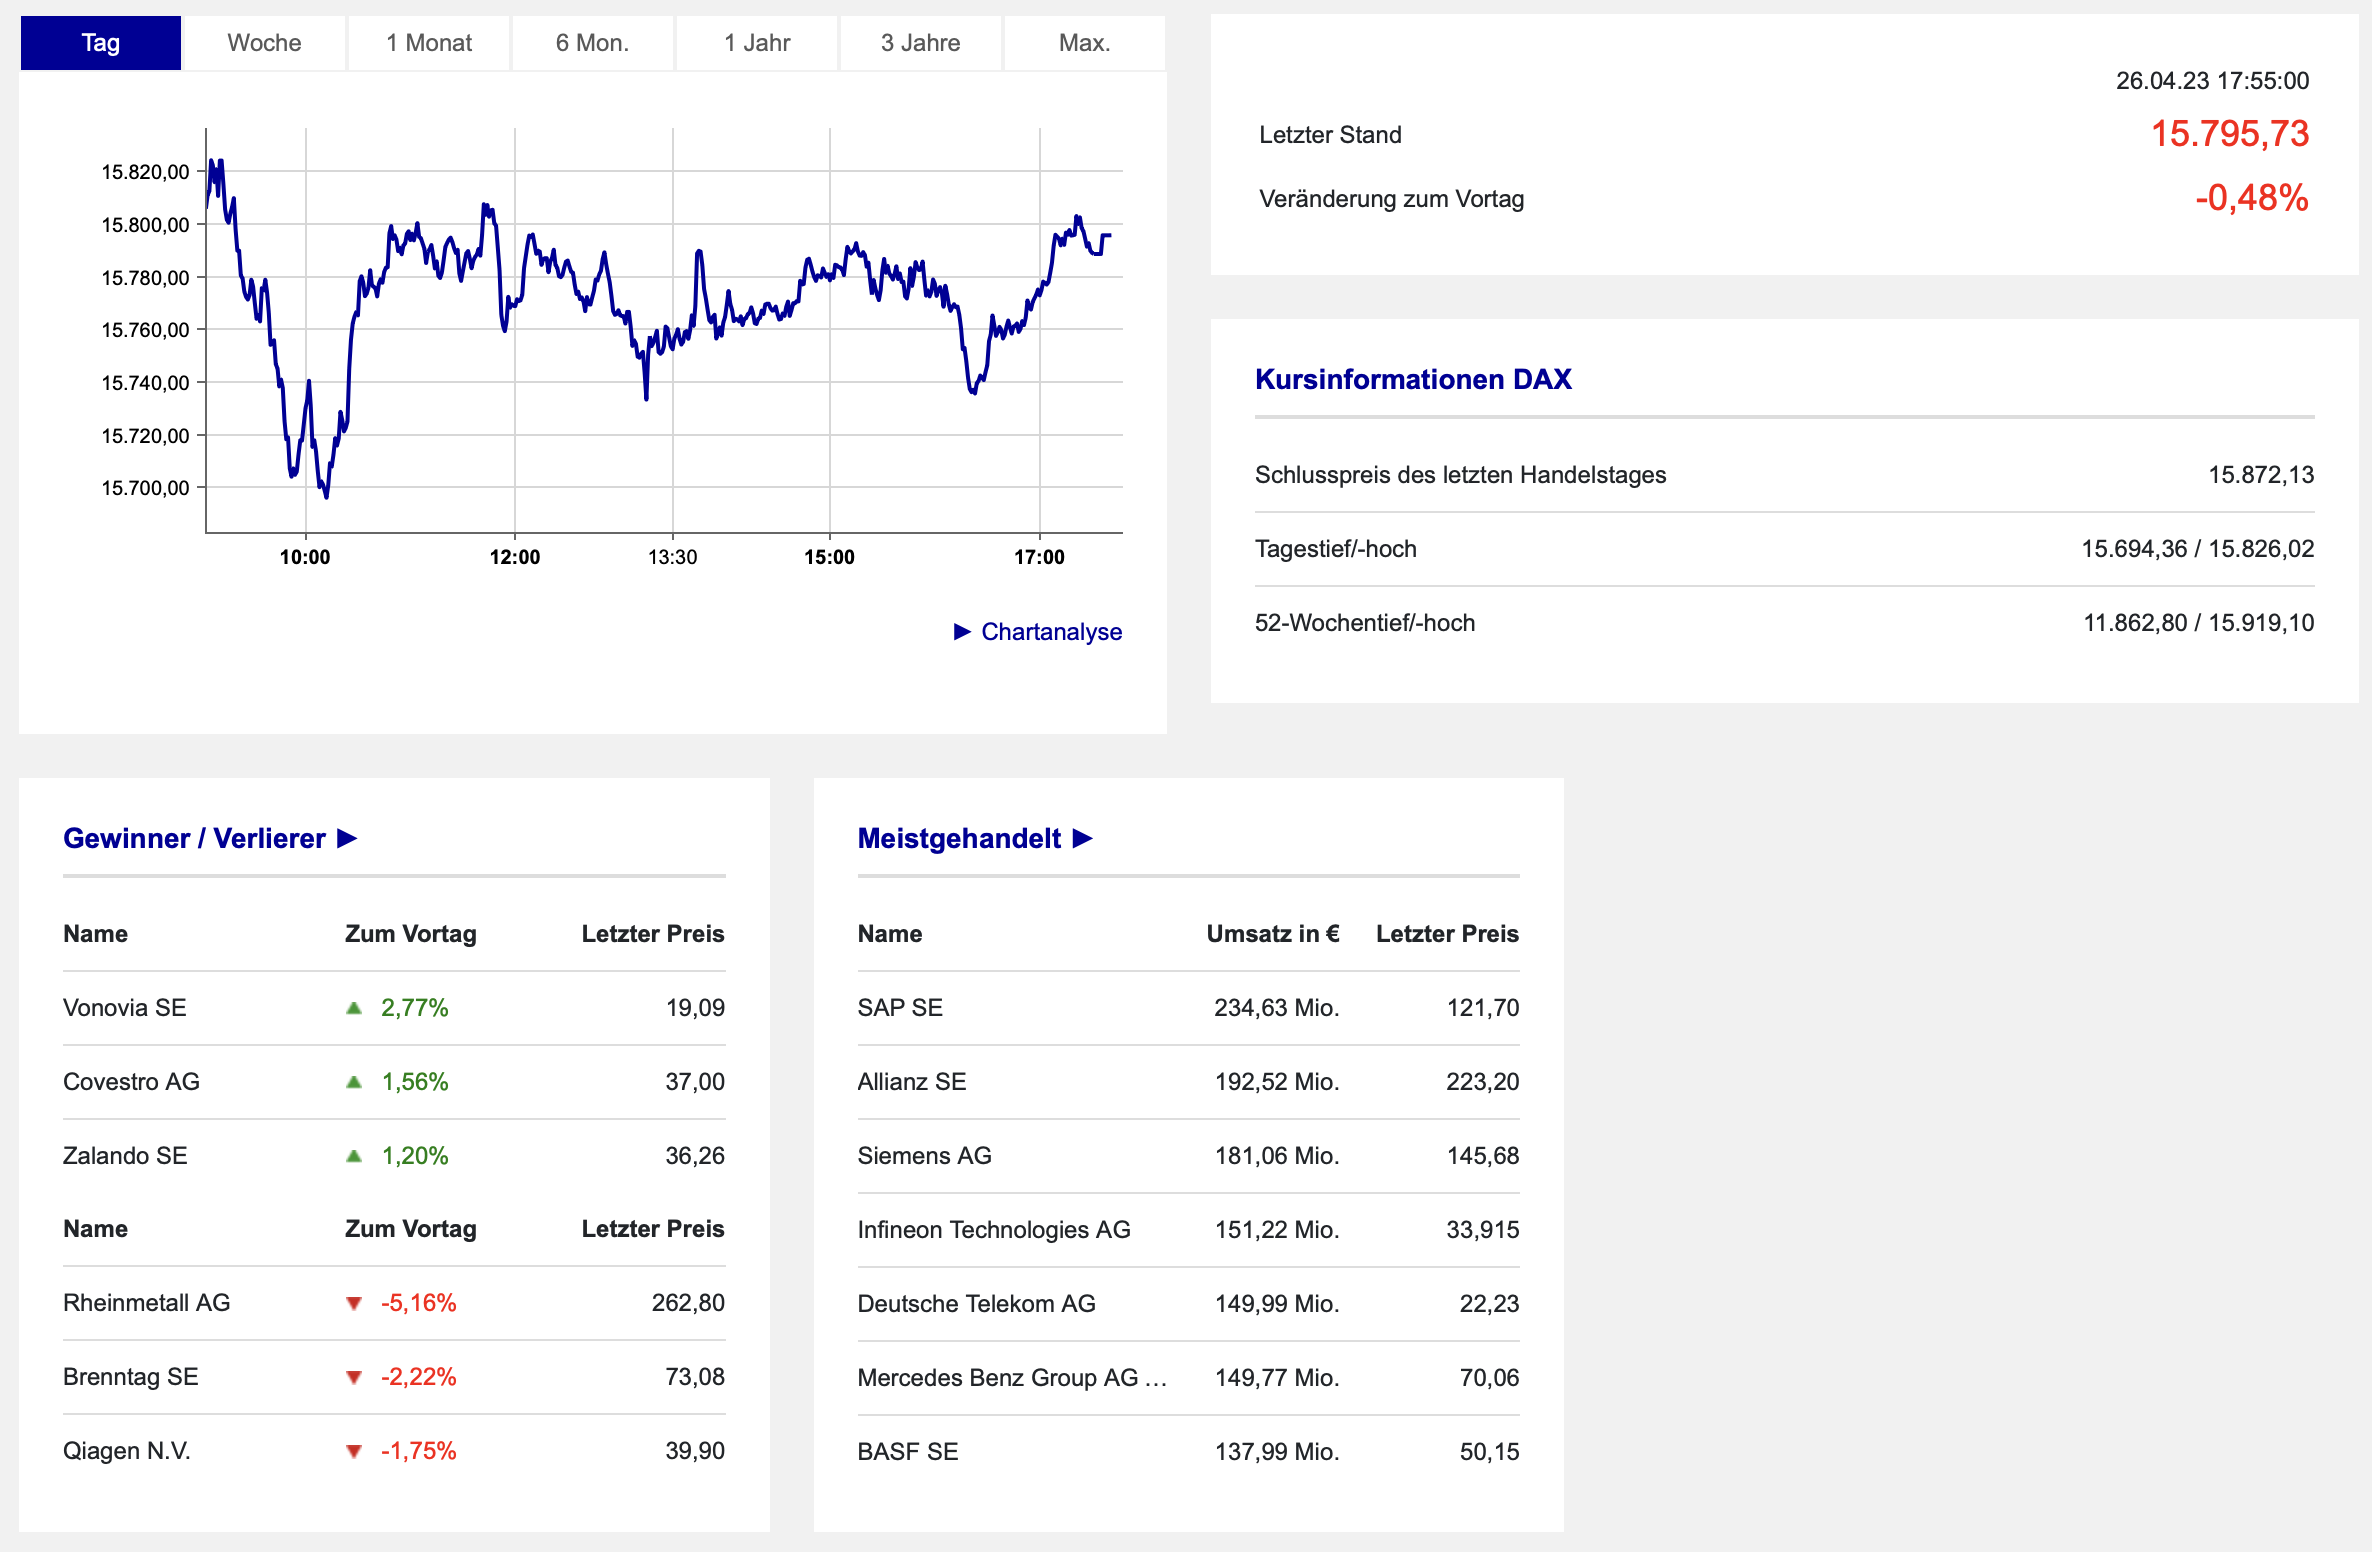Click the arrow icon before Chartanalyse
The width and height of the screenshot is (2372, 1552).
tap(962, 632)
